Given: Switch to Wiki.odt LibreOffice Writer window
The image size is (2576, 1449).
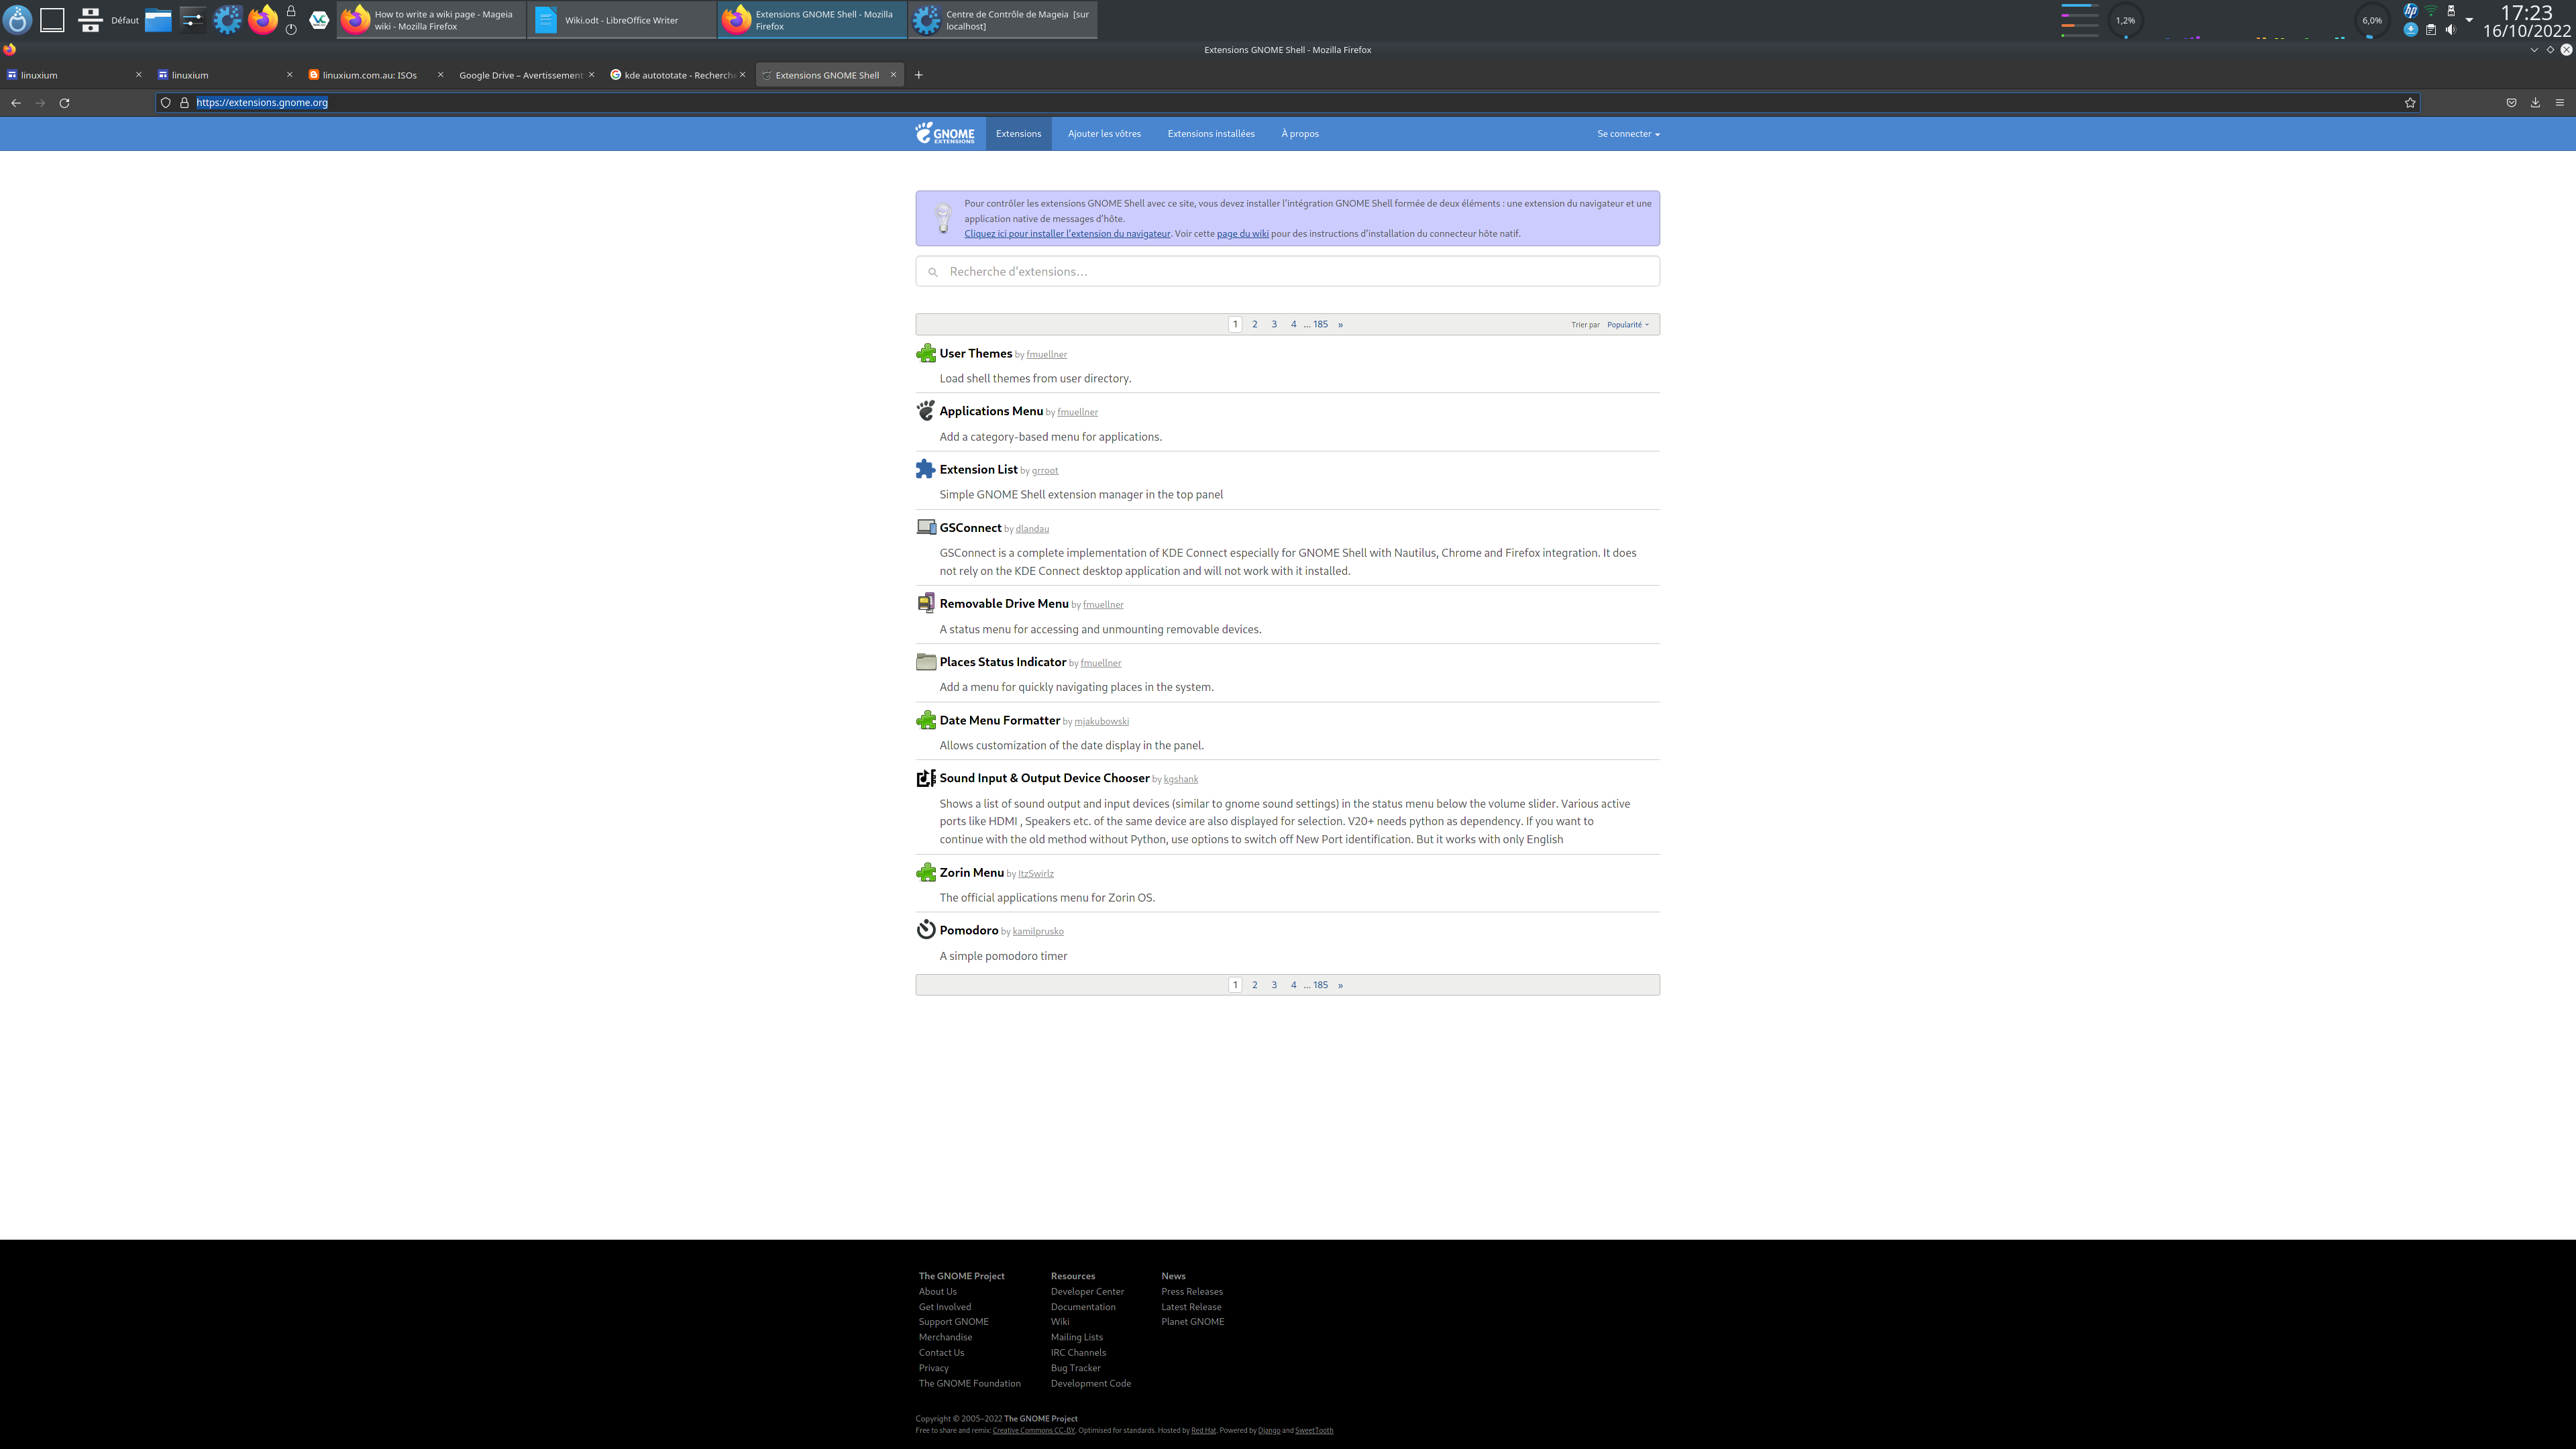Looking at the screenshot, I should pyautogui.click(x=622, y=20).
